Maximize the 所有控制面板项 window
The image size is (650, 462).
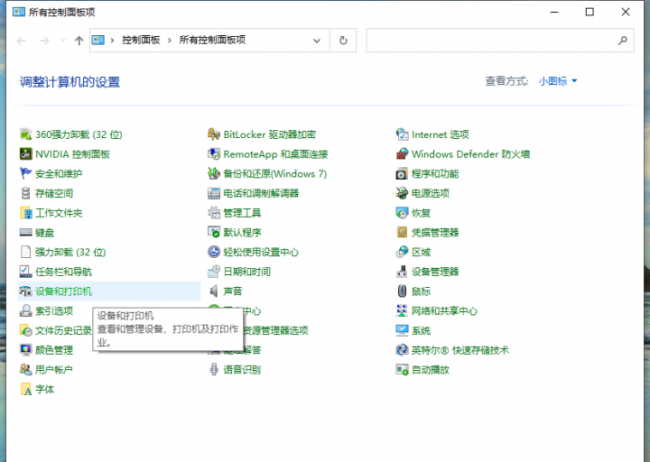pyautogui.click(x=589, y=12)
